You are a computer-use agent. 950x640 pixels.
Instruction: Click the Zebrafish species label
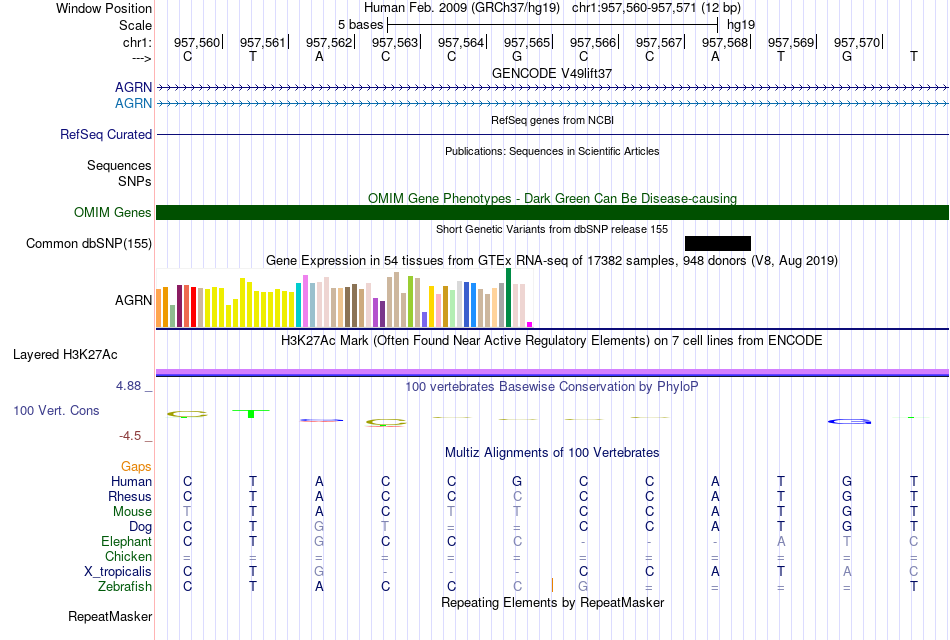125,586
